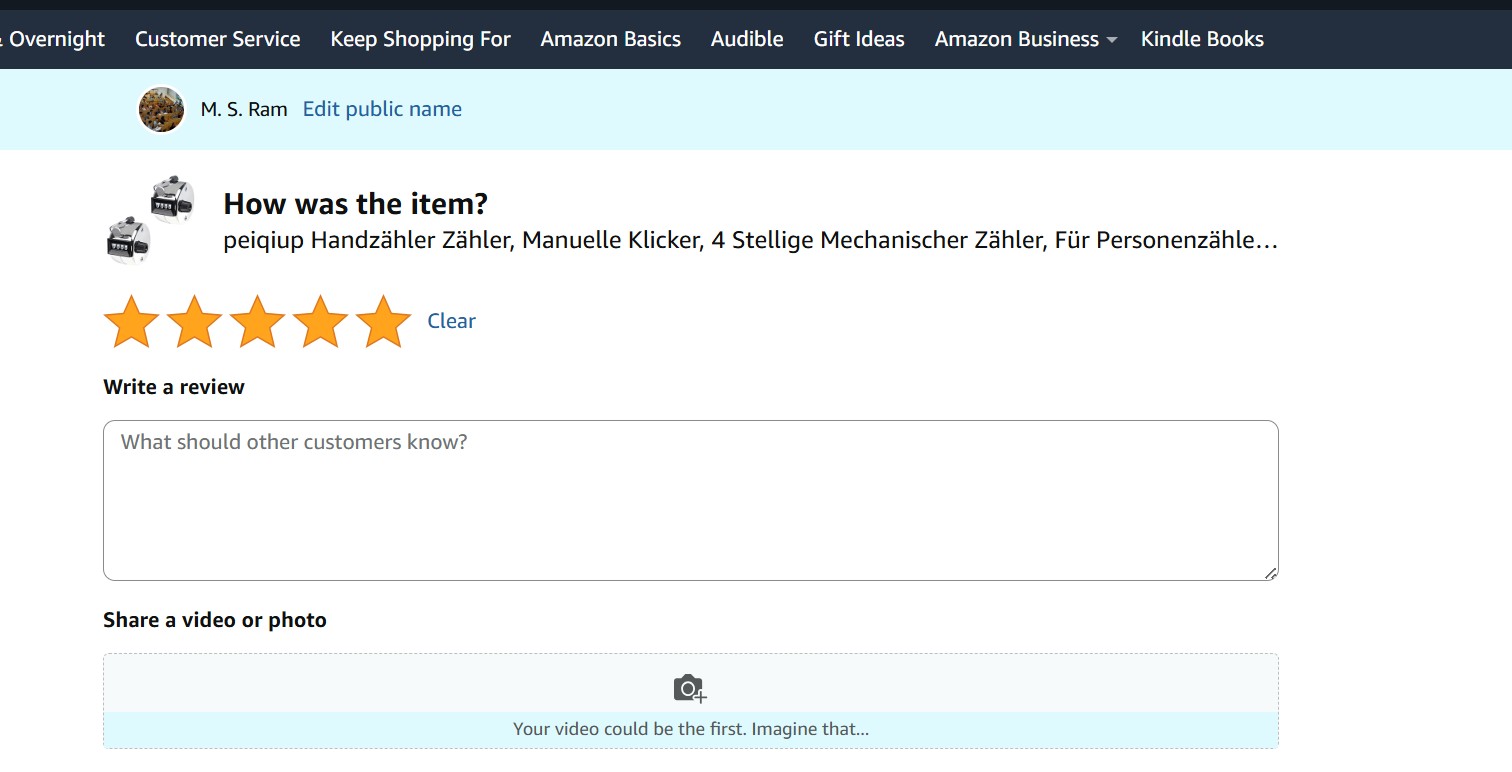
Task: Click the fifth rating star
Action: click(383, 322)
